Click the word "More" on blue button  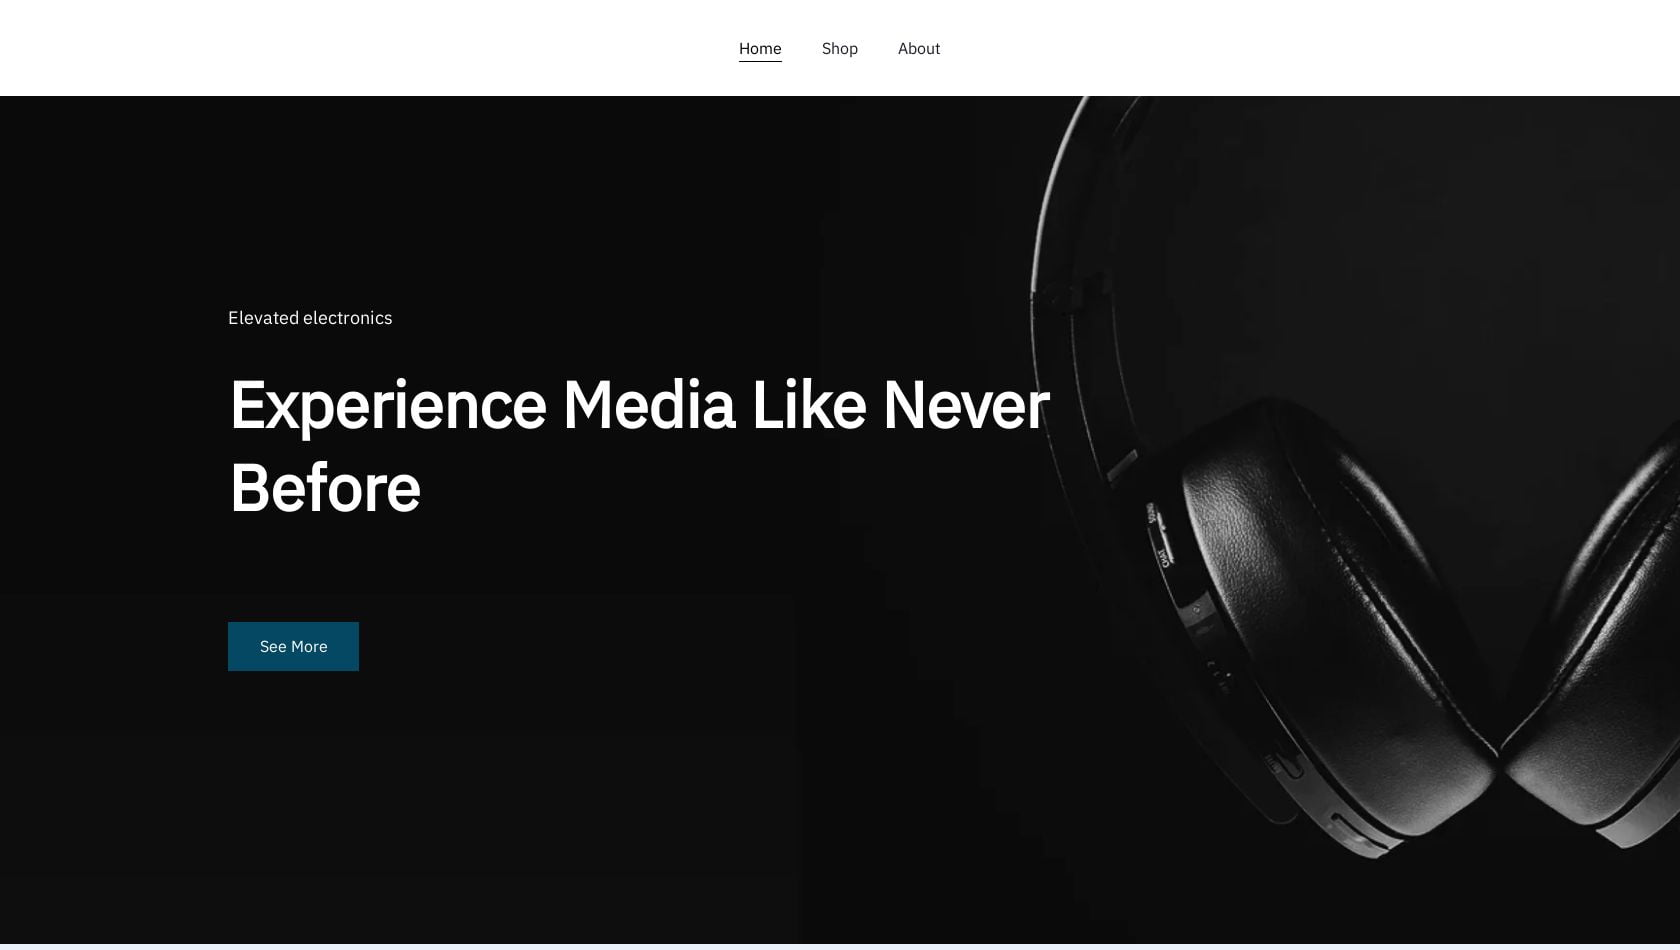click(309, 646)
